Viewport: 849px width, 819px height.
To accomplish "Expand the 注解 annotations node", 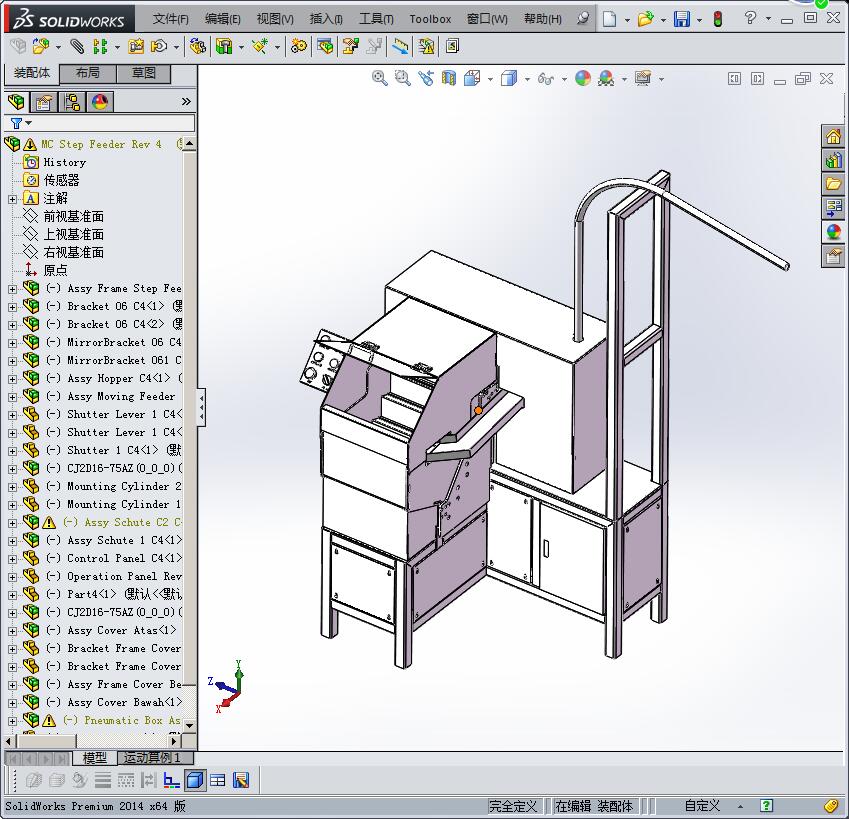I will point(12,199).
